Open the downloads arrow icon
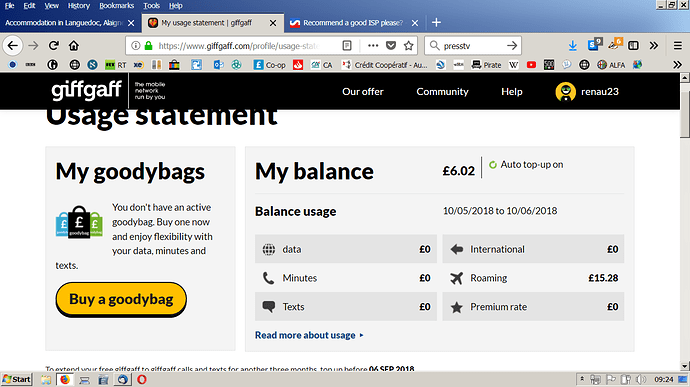This screenshot has width=690, height=387. [573, 45]
